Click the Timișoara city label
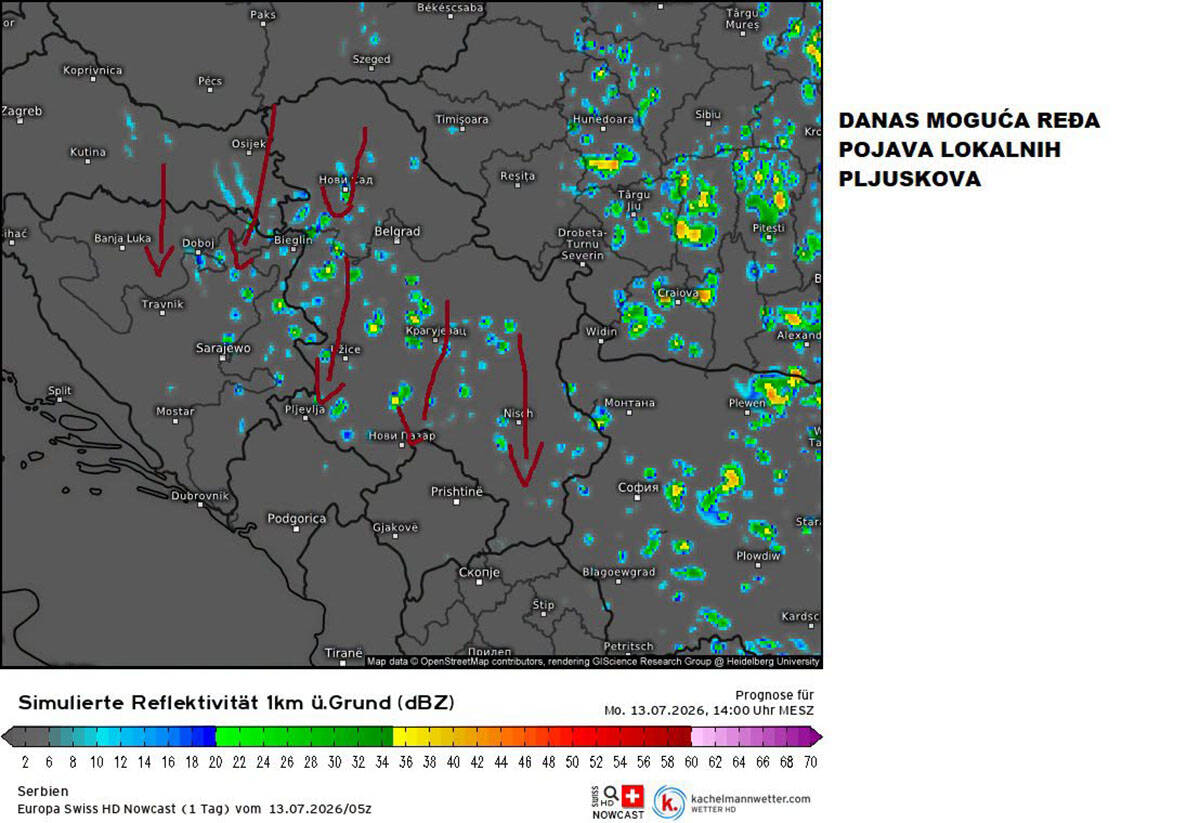This screenshot has height=823, width=1200. (x=463, y=119)
